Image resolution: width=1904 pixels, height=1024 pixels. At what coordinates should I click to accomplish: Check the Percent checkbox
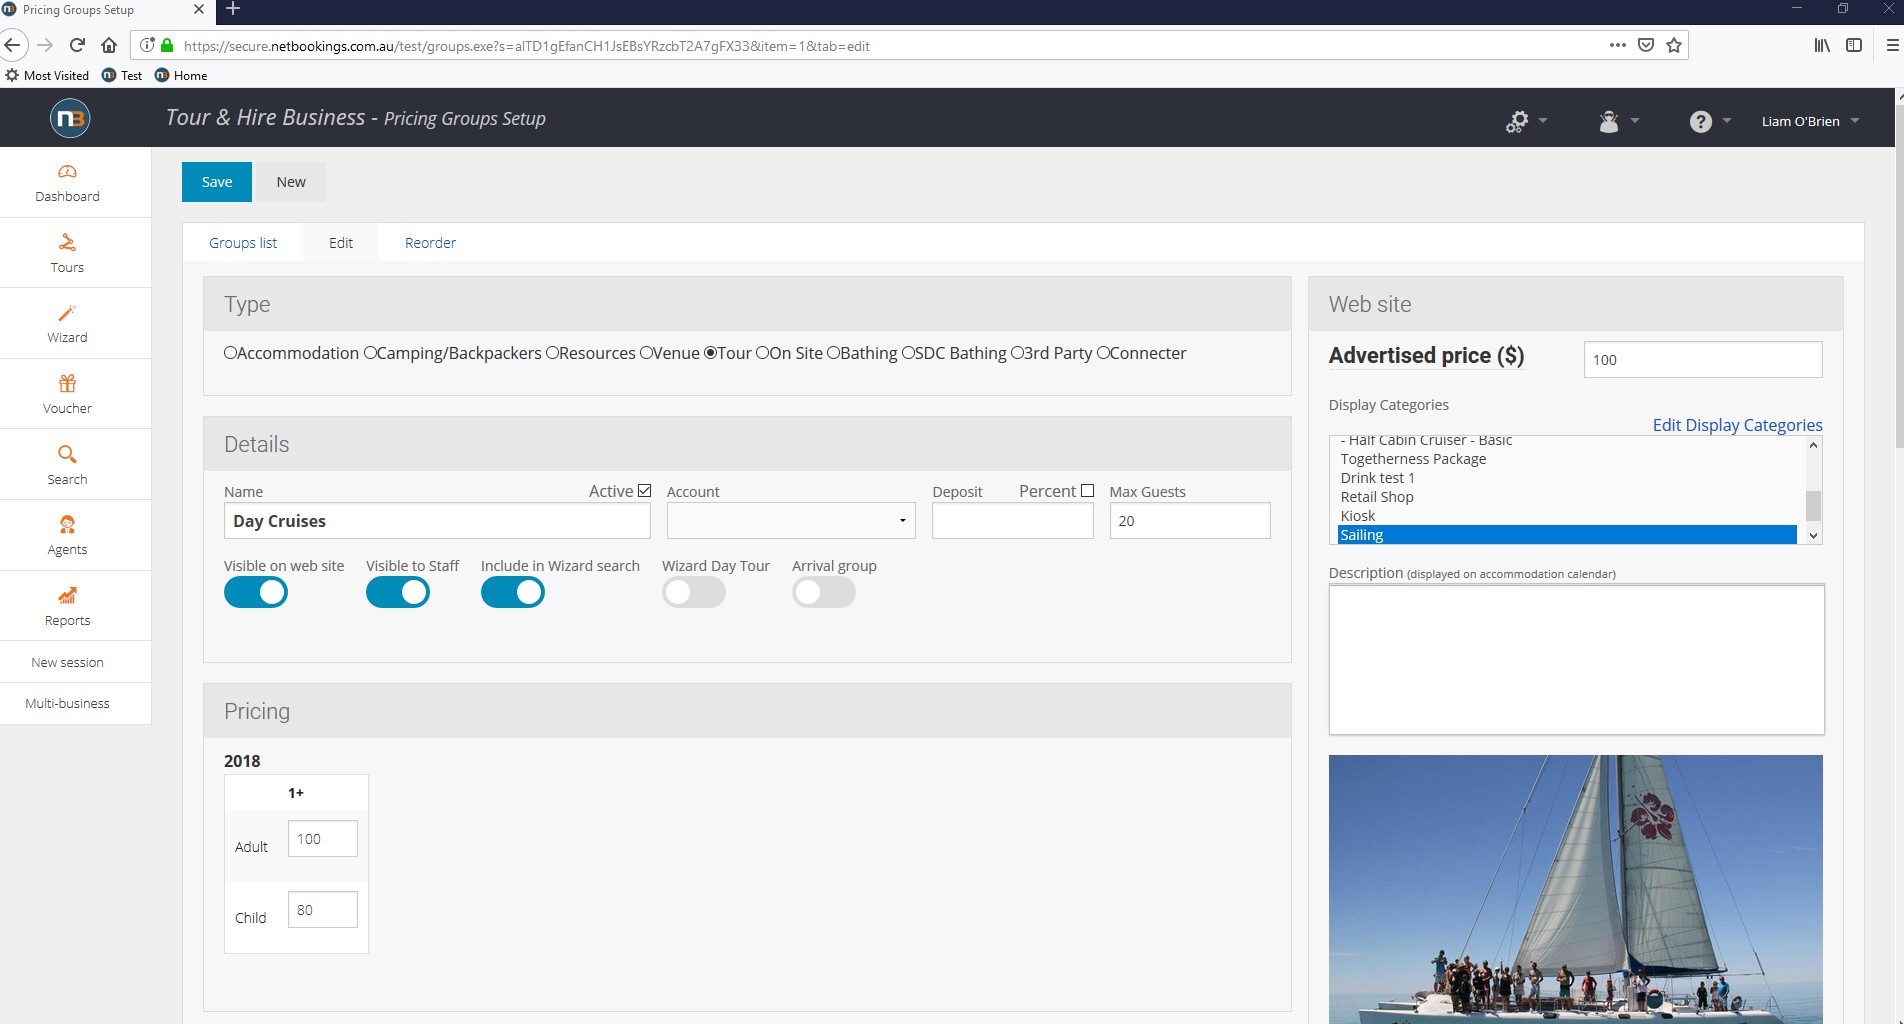tap(1087, 491)
